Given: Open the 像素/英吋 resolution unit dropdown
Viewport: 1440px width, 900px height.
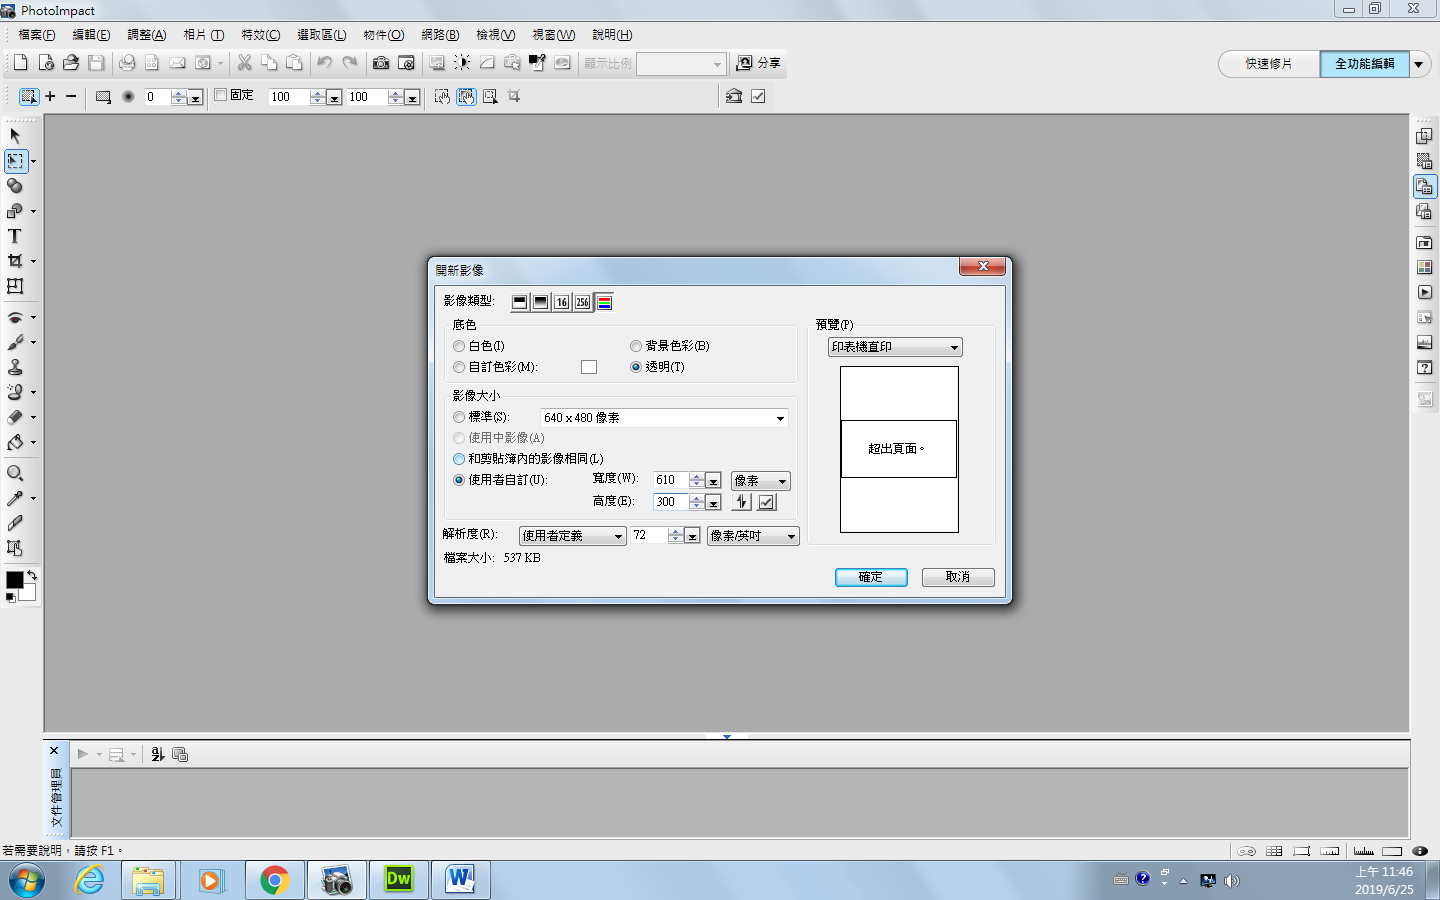Looking at the screenshot, I should [x=791, y=536].
